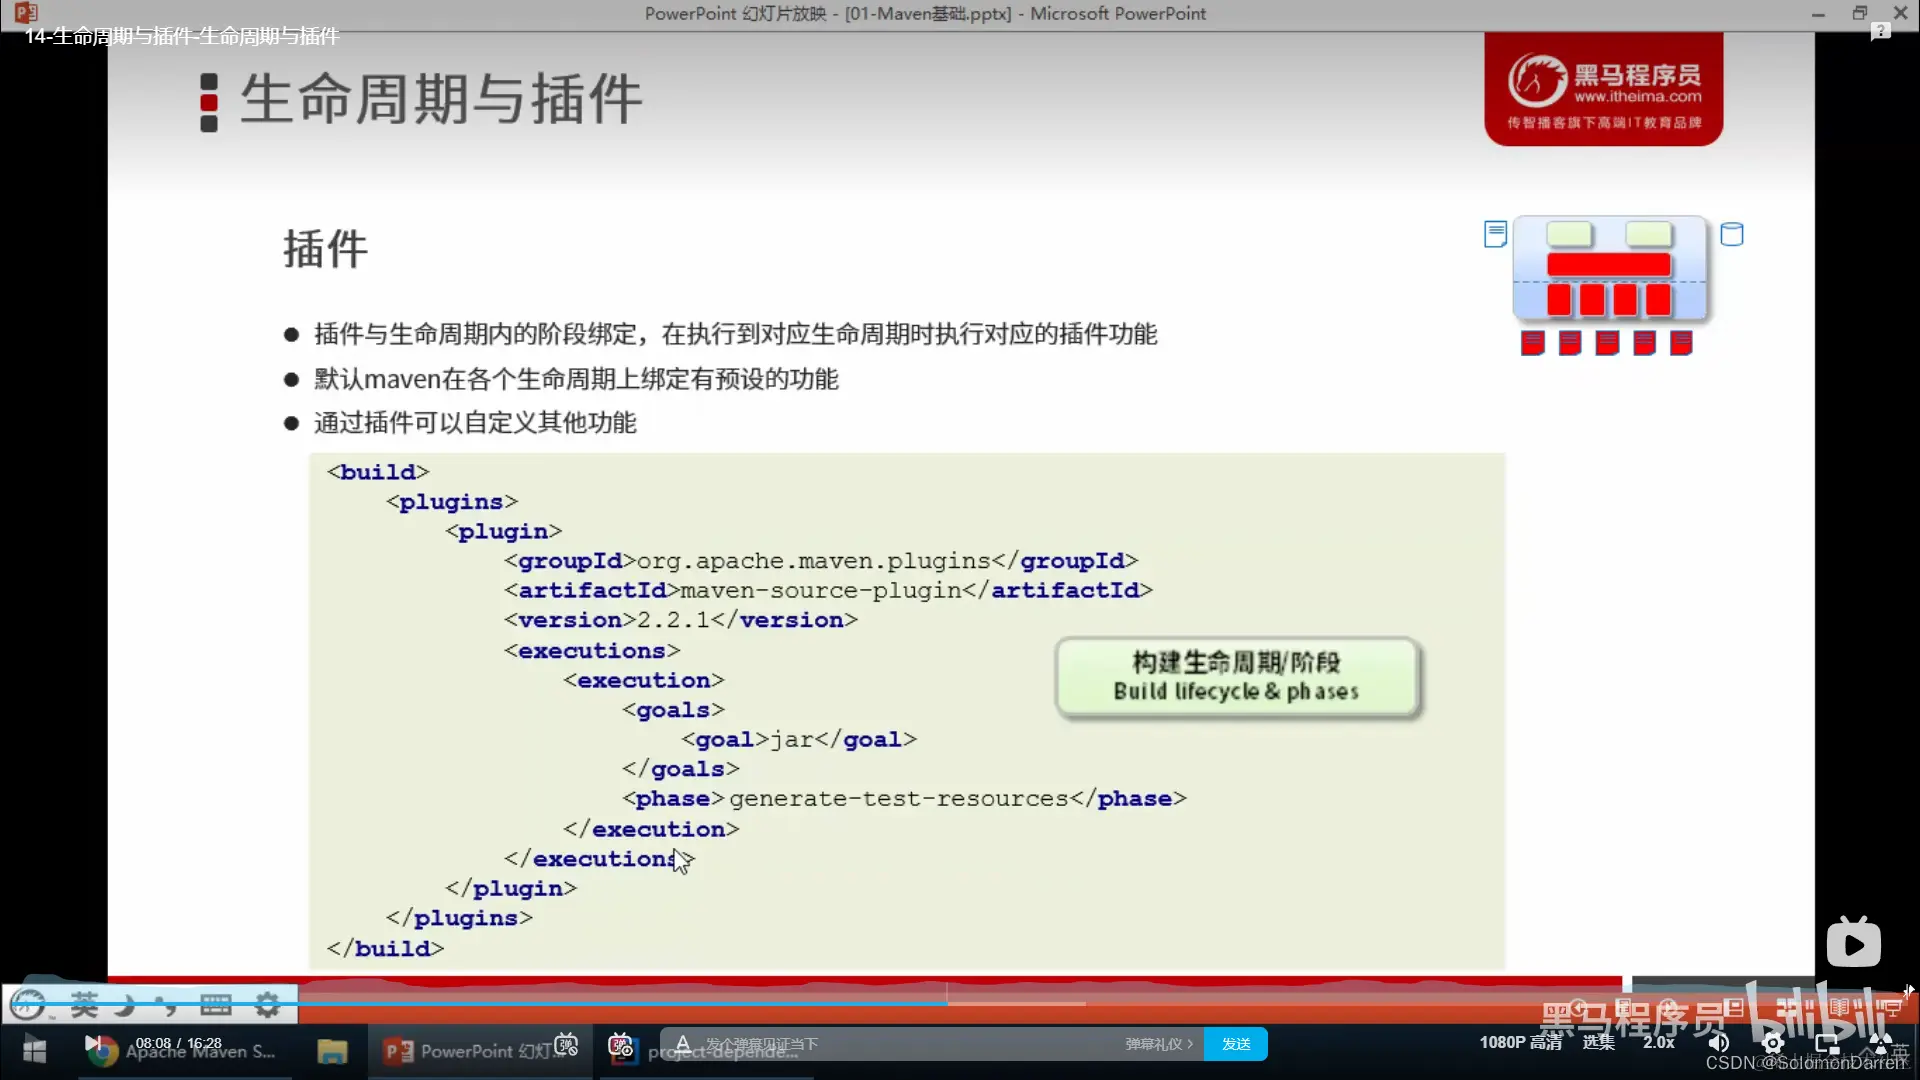Click the large Bilibili play overlay button
The width and height of the screenshot is (1920, 1080).
(1853, 943)
